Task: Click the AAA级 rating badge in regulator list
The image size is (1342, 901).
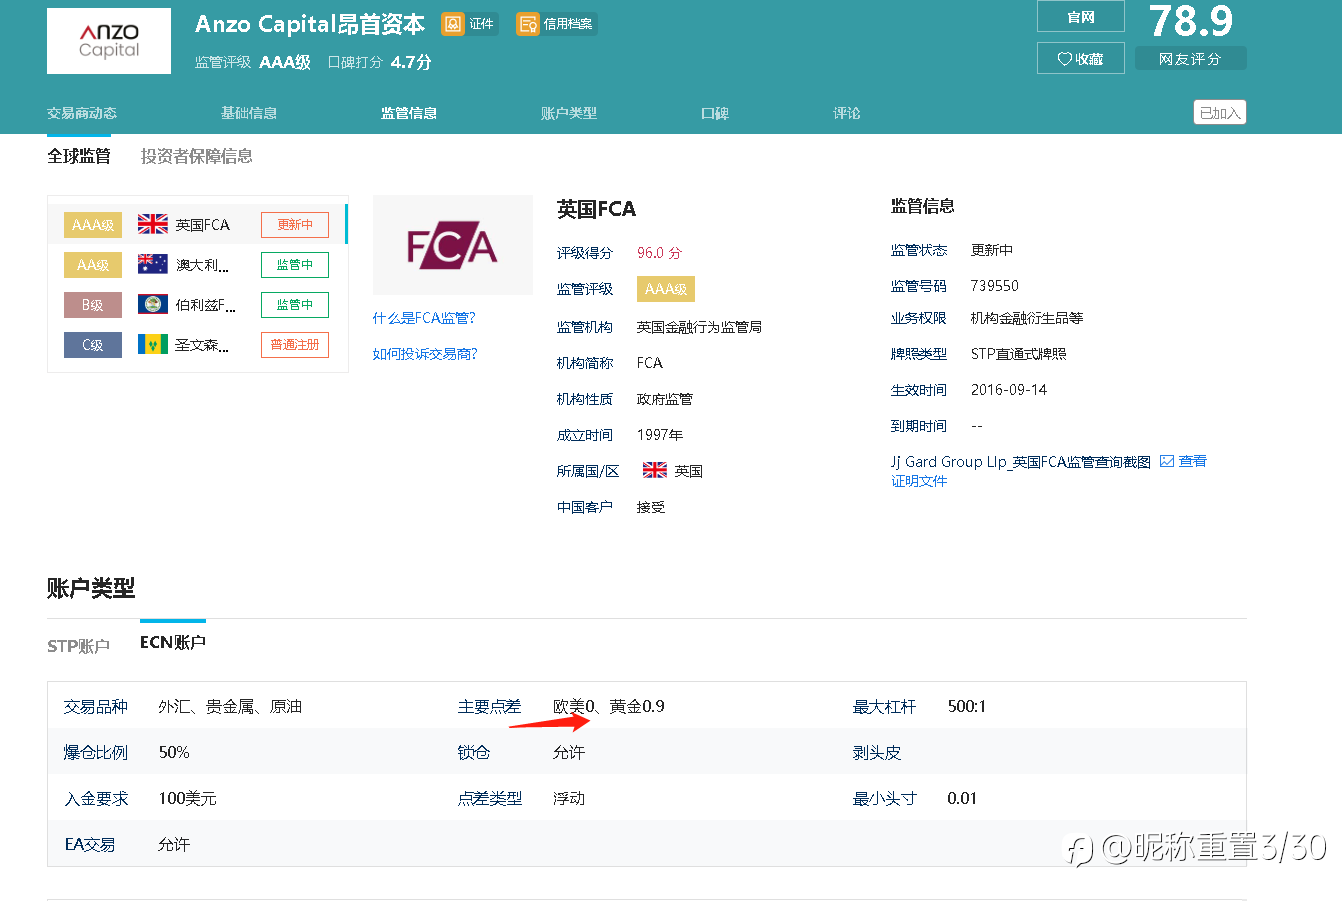Action: pos(93,225)
